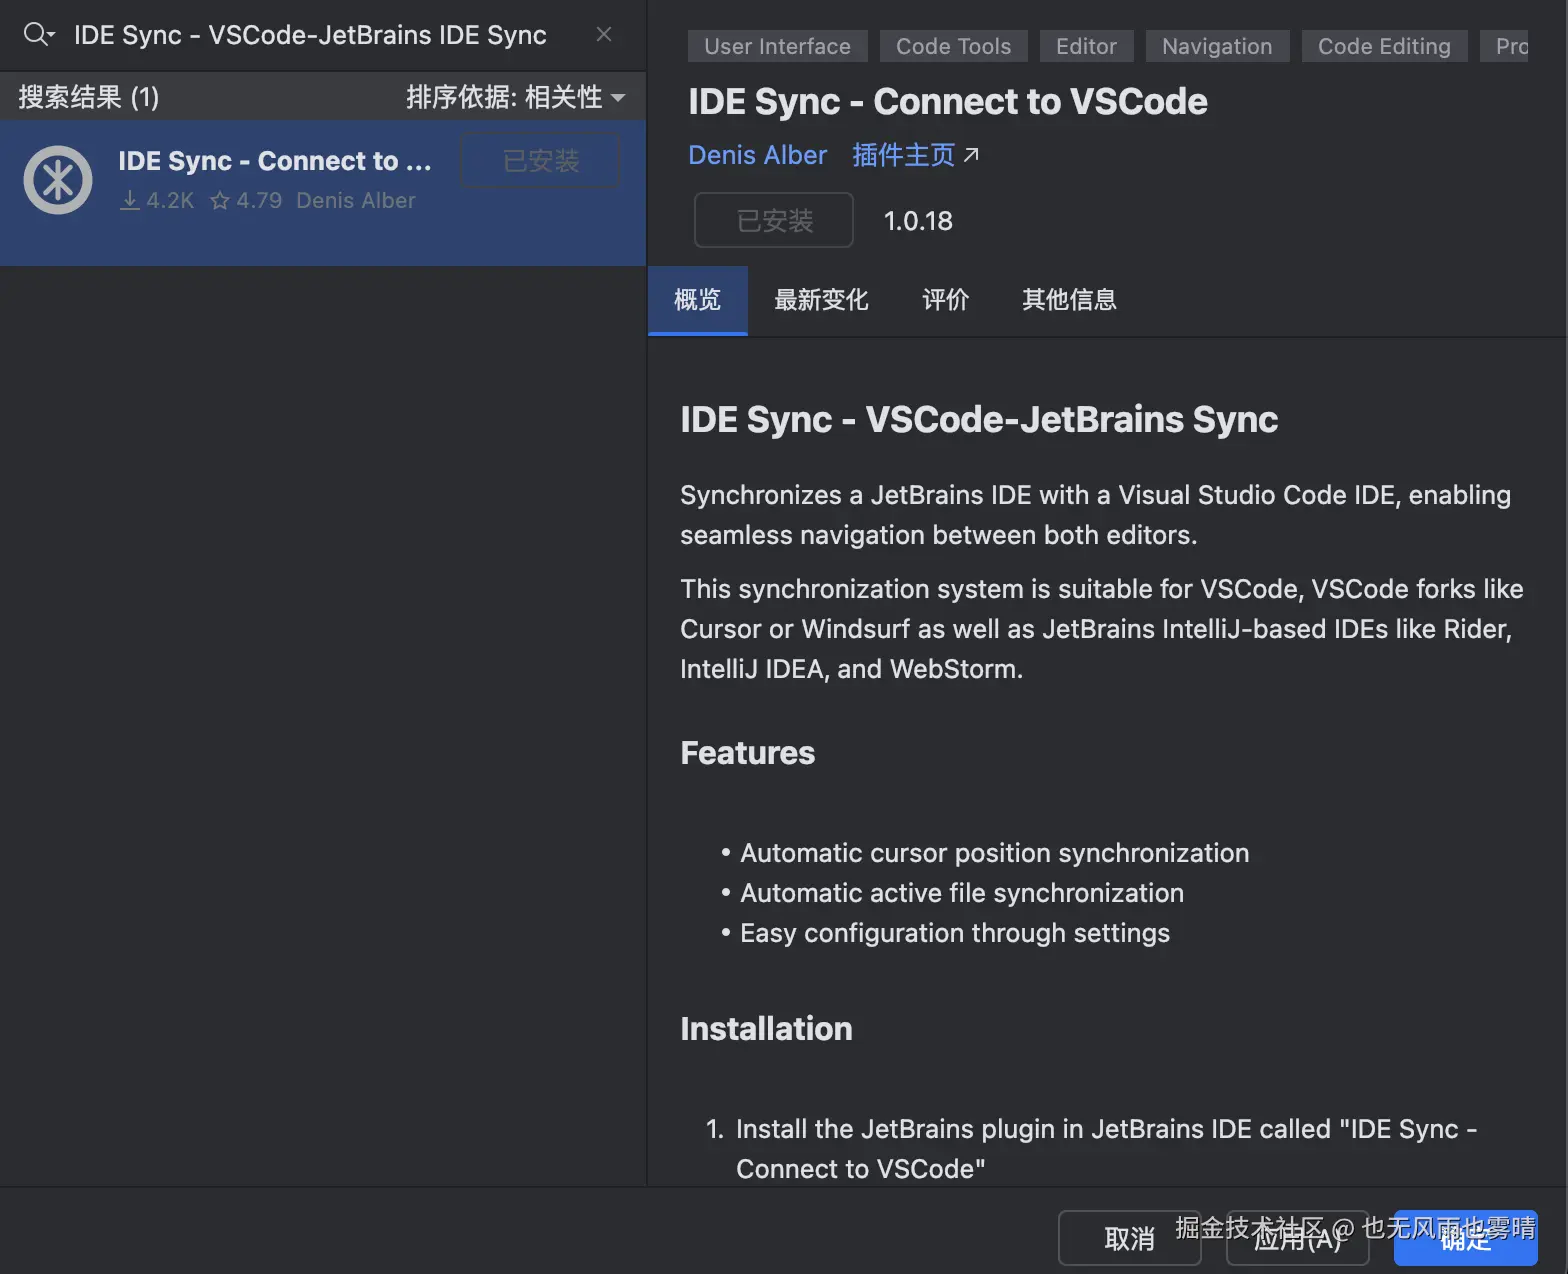Image resolution: width=1568 pixels, height=1274 pixels.
Task: Switch to the 最新变化 tab
Action: pyautogui.click(x=821, y=300)
